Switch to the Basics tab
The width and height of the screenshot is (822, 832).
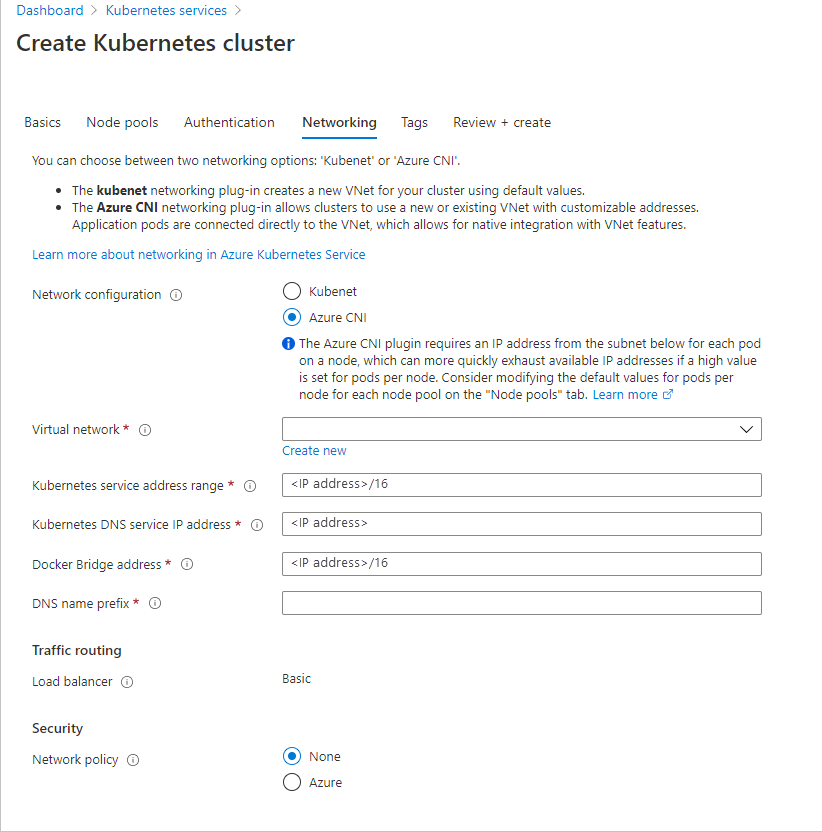(42, 122)
